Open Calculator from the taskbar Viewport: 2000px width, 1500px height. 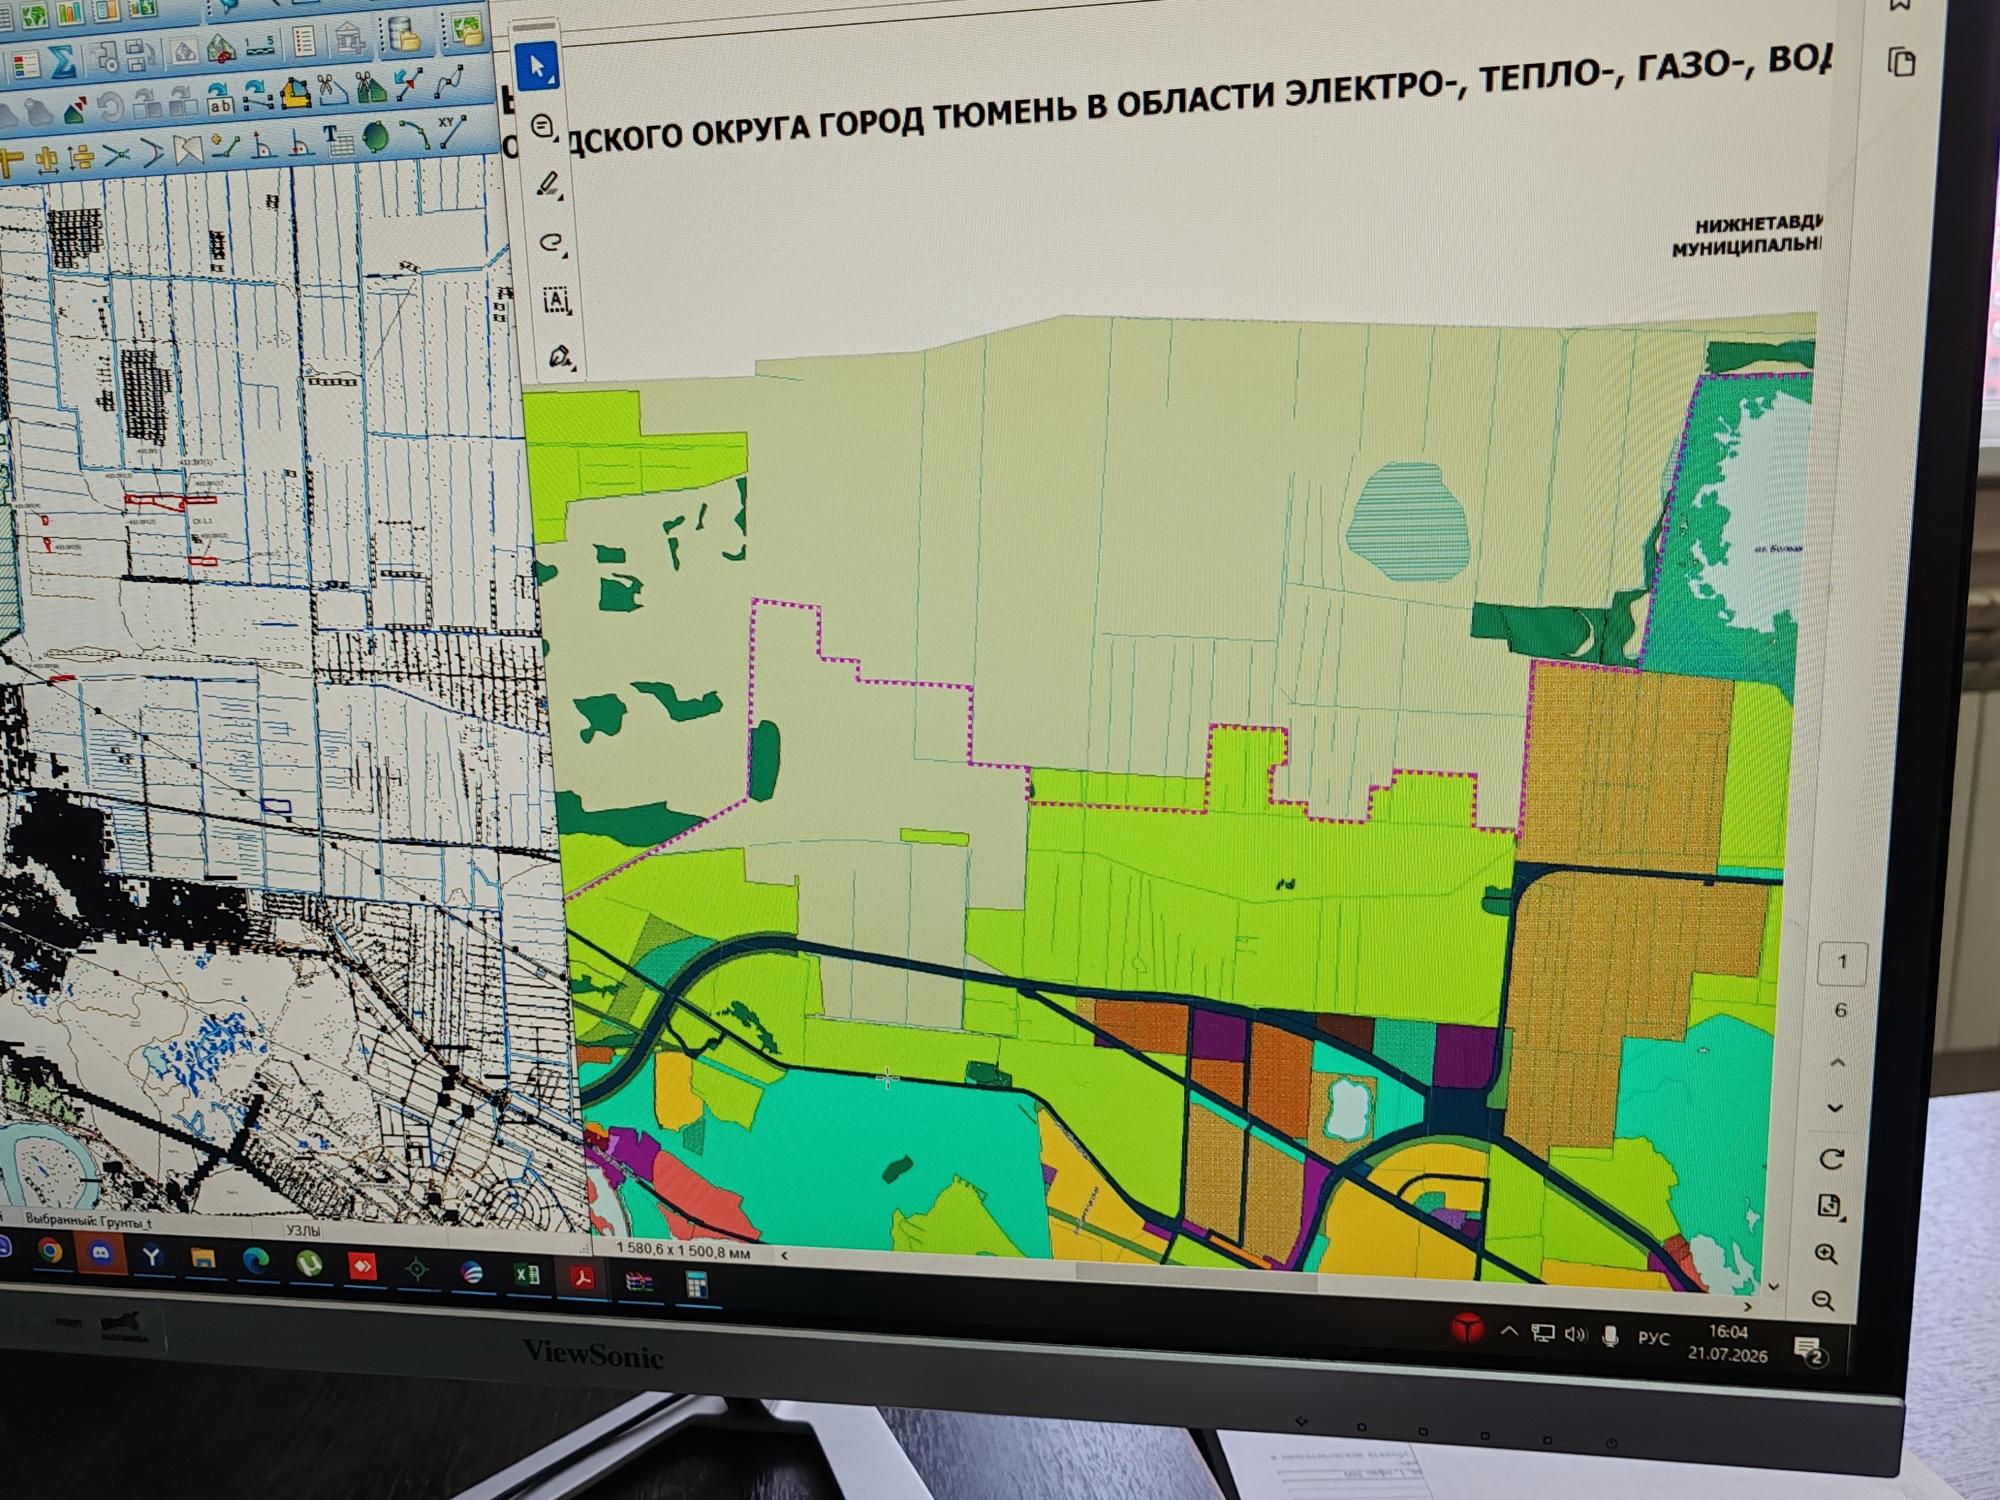[x=696, y=1283]
